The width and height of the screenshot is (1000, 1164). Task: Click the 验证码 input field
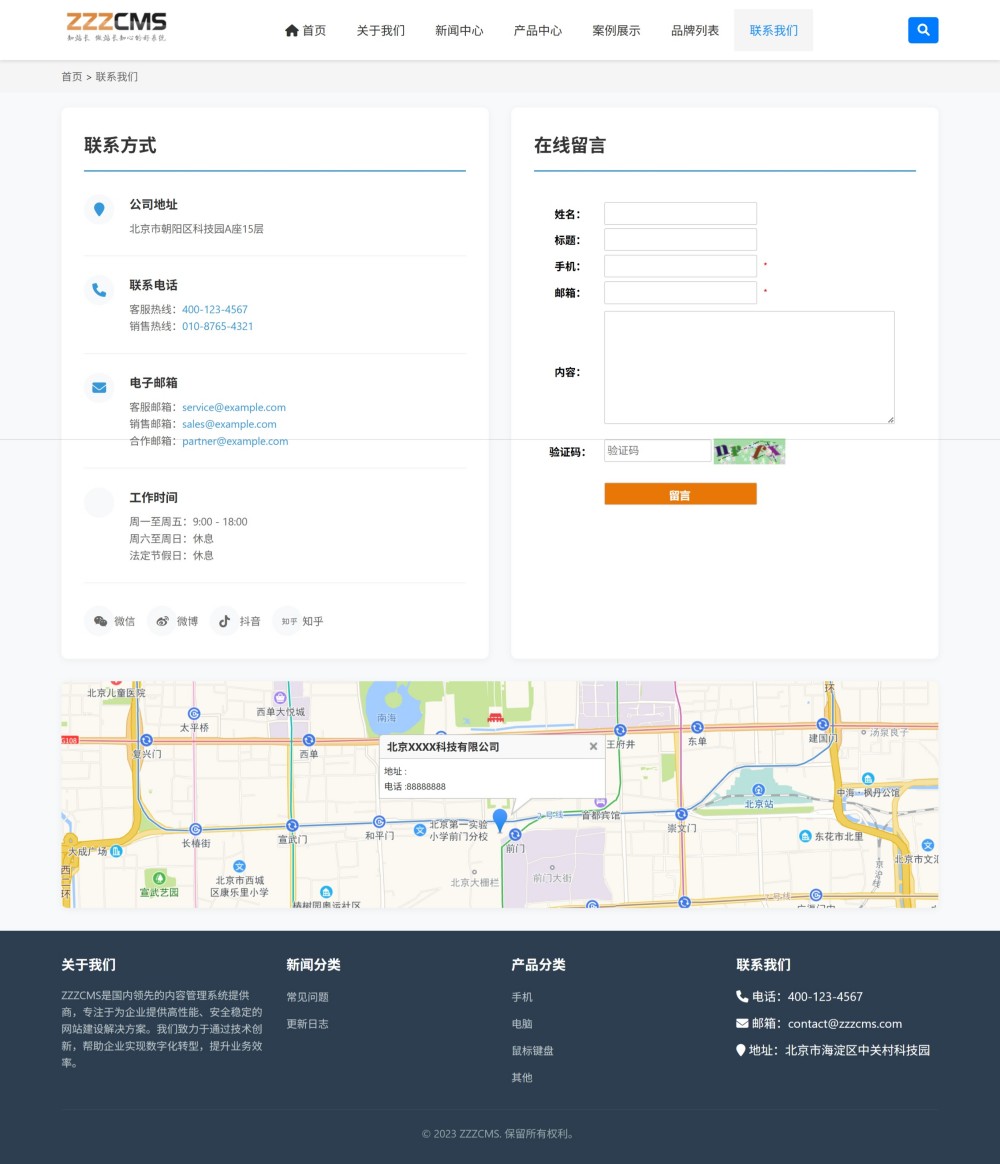[657, 451]
